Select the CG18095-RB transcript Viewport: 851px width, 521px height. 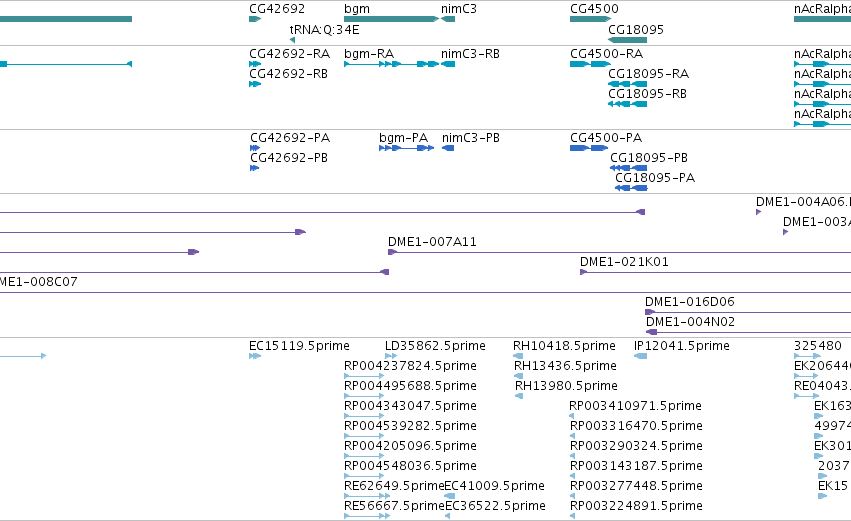(x=627, y=104)
